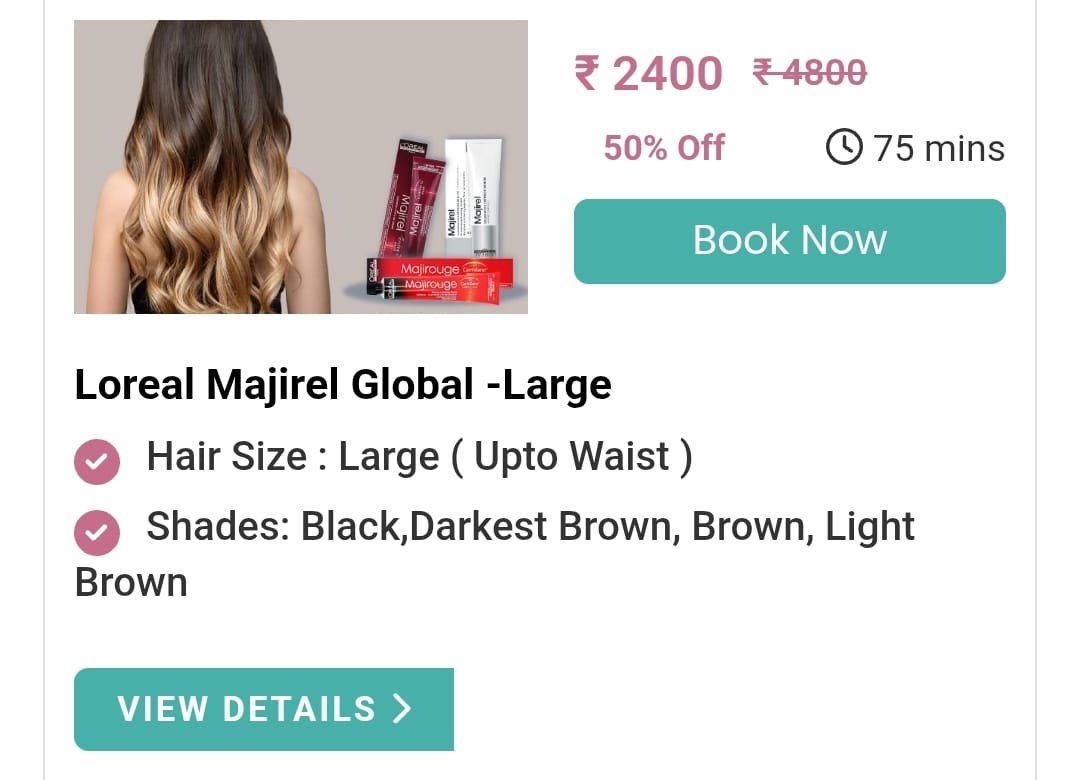Image resolution: width=1080 pixels, height=780 pixels.
Task: Select the Hair Size Large Upto Waist line
Action: point(419,456)
